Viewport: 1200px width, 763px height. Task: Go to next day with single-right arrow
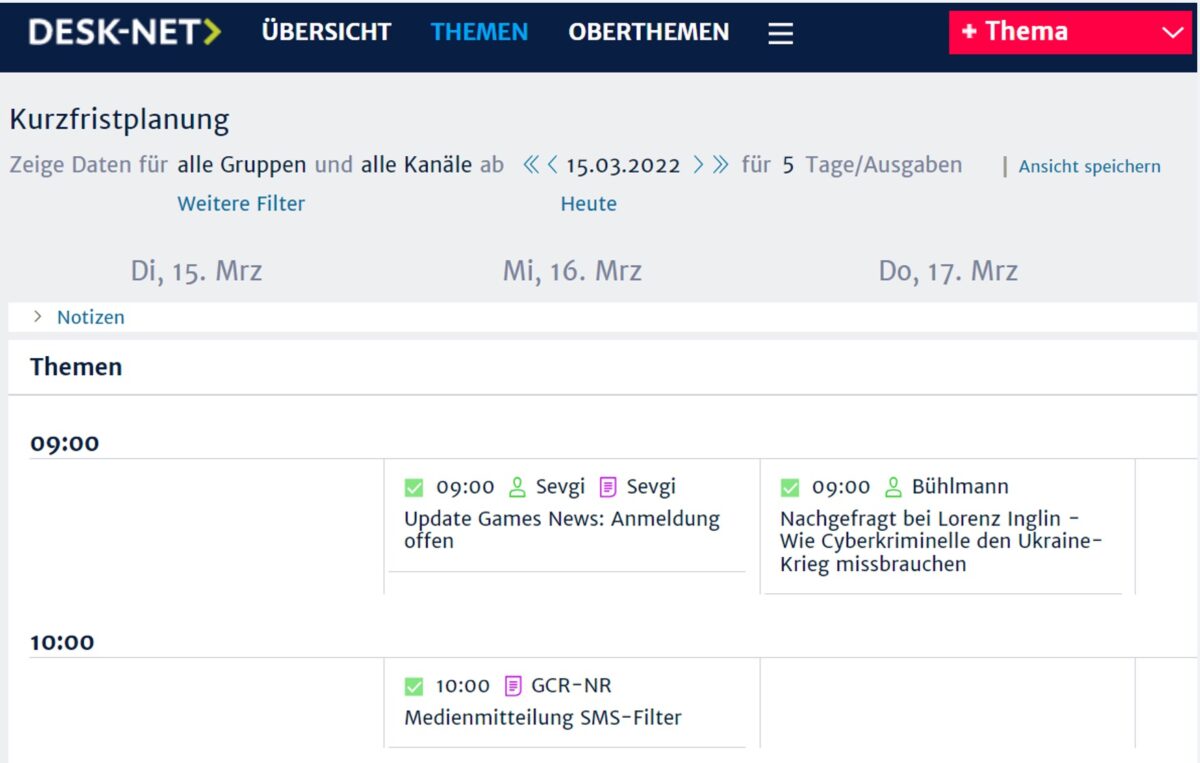(x=698, y=165)
